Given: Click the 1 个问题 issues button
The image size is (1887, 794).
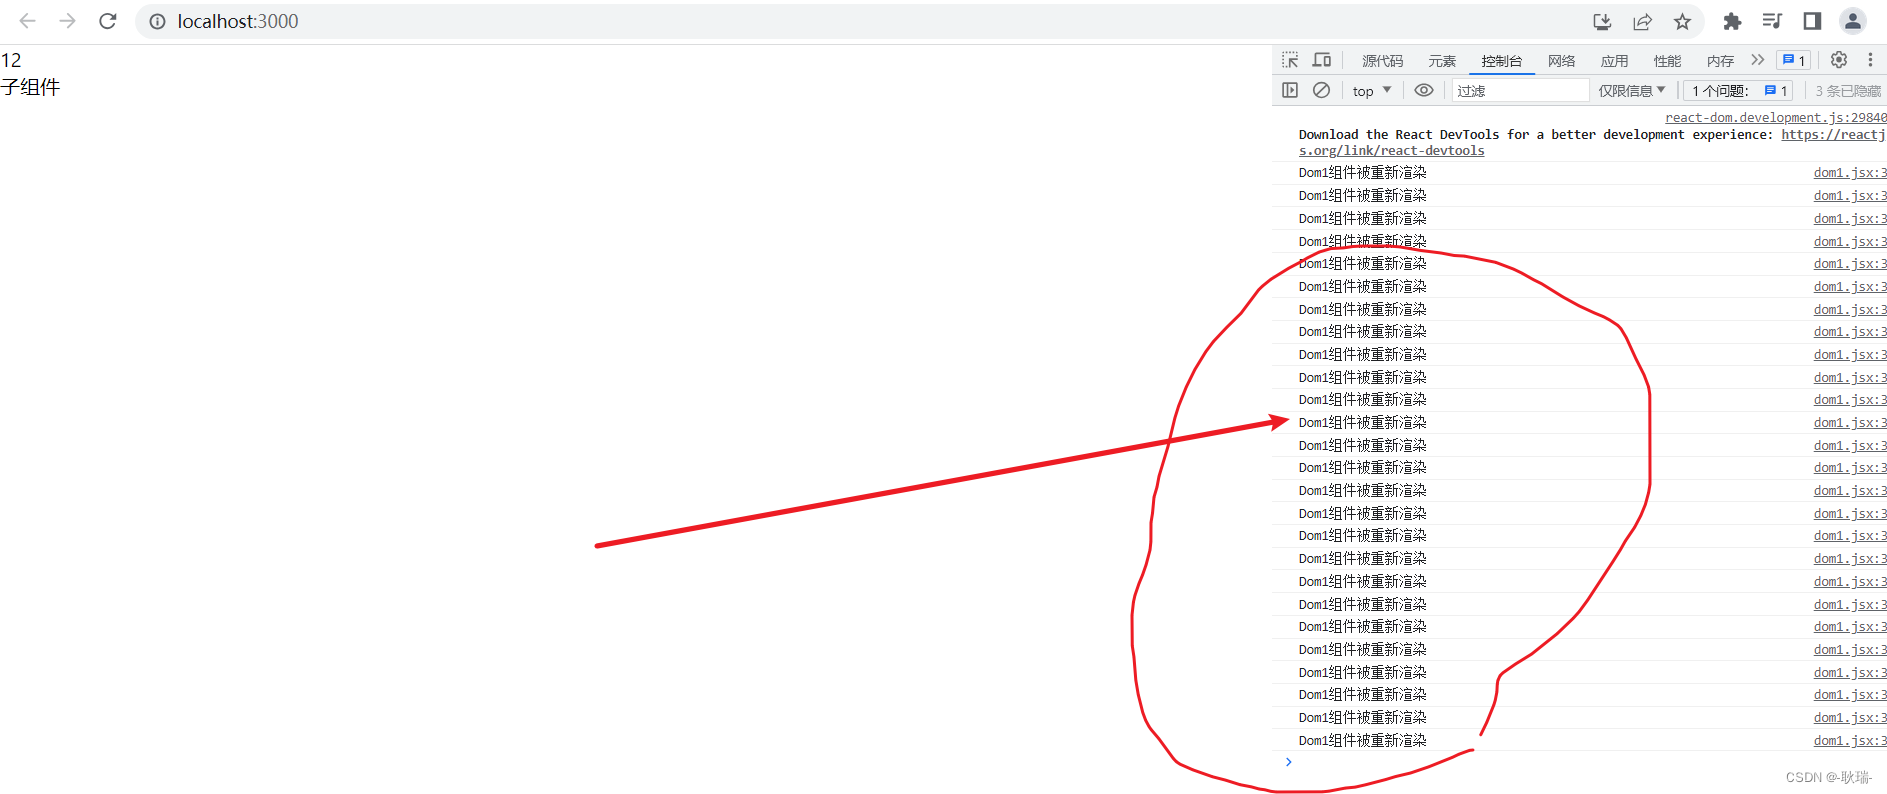Looking at the screenshot, I should coord(1740,90).
